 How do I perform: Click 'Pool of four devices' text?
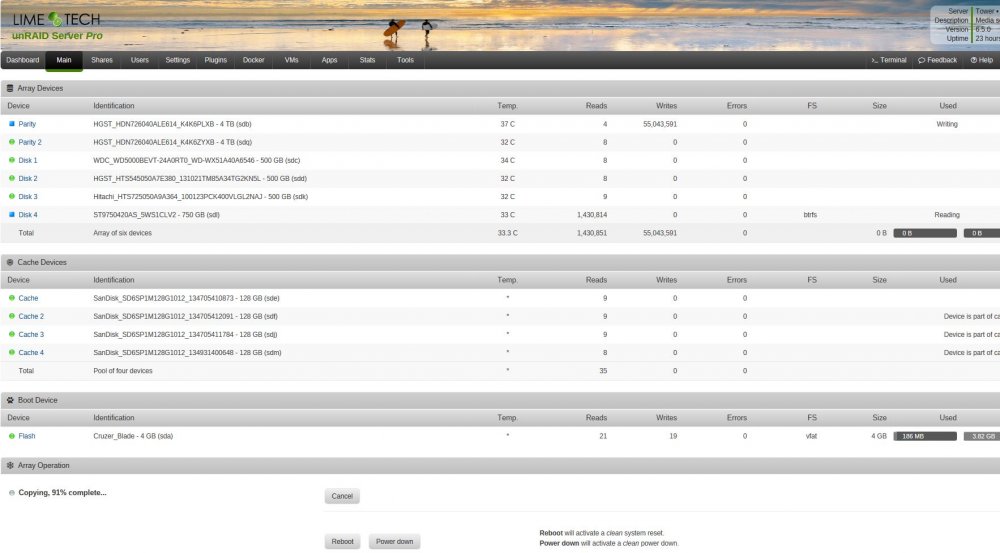point(122,371)
